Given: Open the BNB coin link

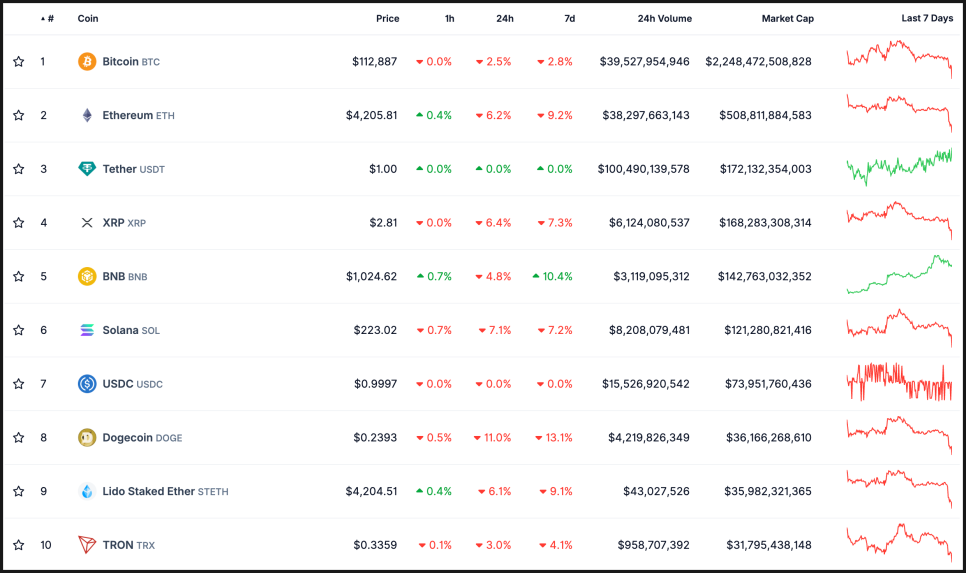Looking at the screenshot, I should point(124,276).
